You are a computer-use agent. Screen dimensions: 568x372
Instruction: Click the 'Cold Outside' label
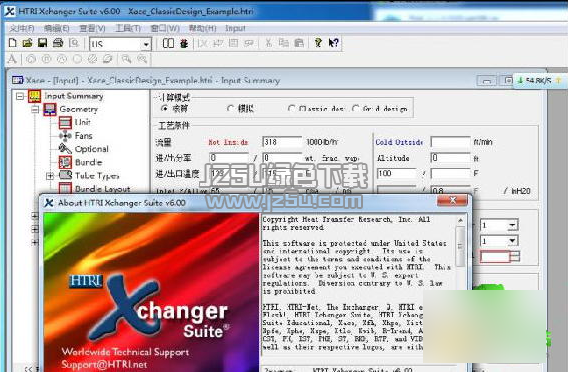399,142
